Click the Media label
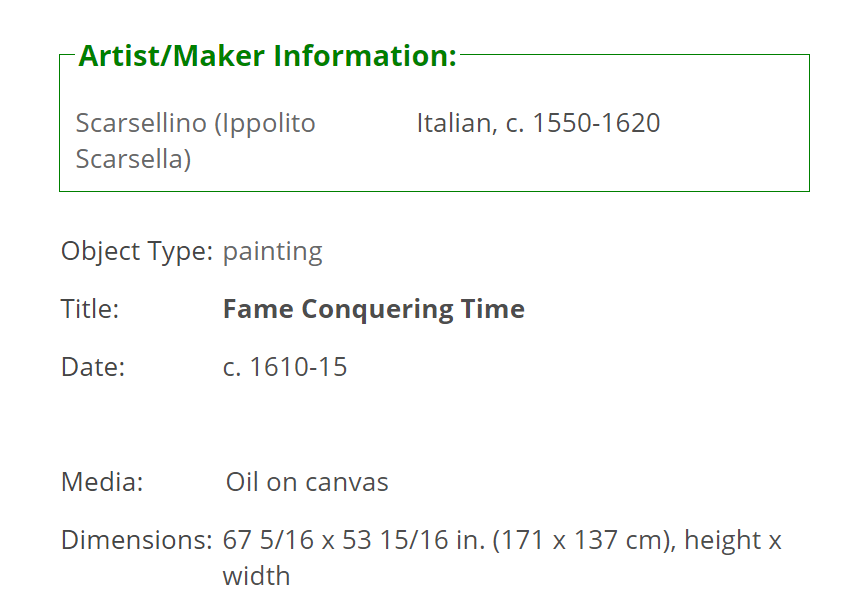 coord(102,482)
